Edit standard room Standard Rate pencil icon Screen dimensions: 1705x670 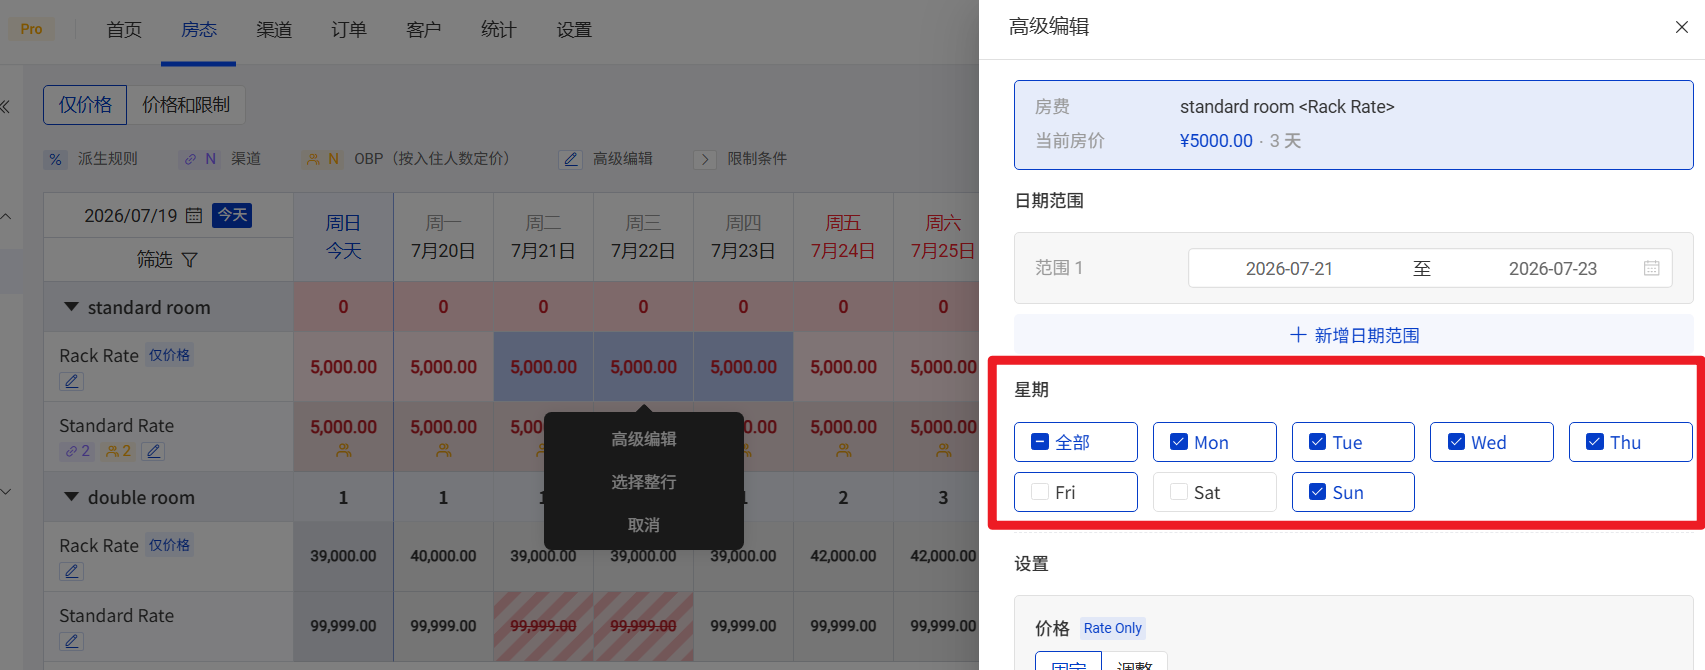[x=153, y=451]
